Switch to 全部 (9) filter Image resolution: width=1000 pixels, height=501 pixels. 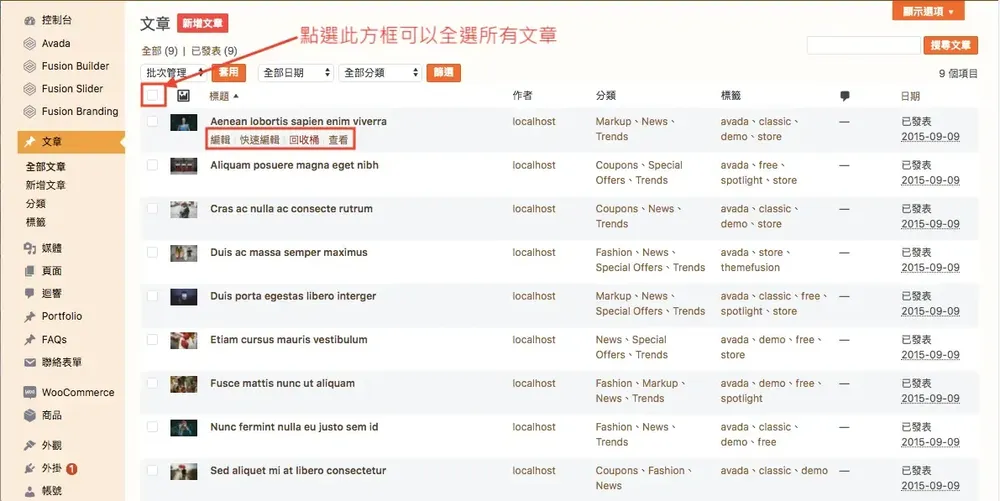[159, 50]
